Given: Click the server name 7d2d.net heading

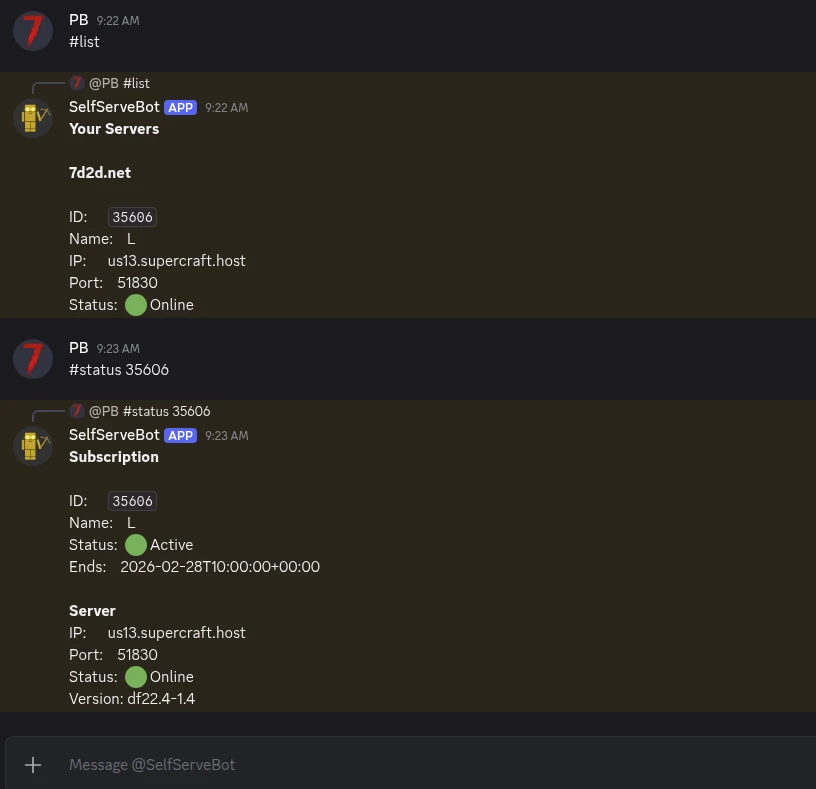Looking at the screenshot, I should pyautogui.click(x=100, y=172).
